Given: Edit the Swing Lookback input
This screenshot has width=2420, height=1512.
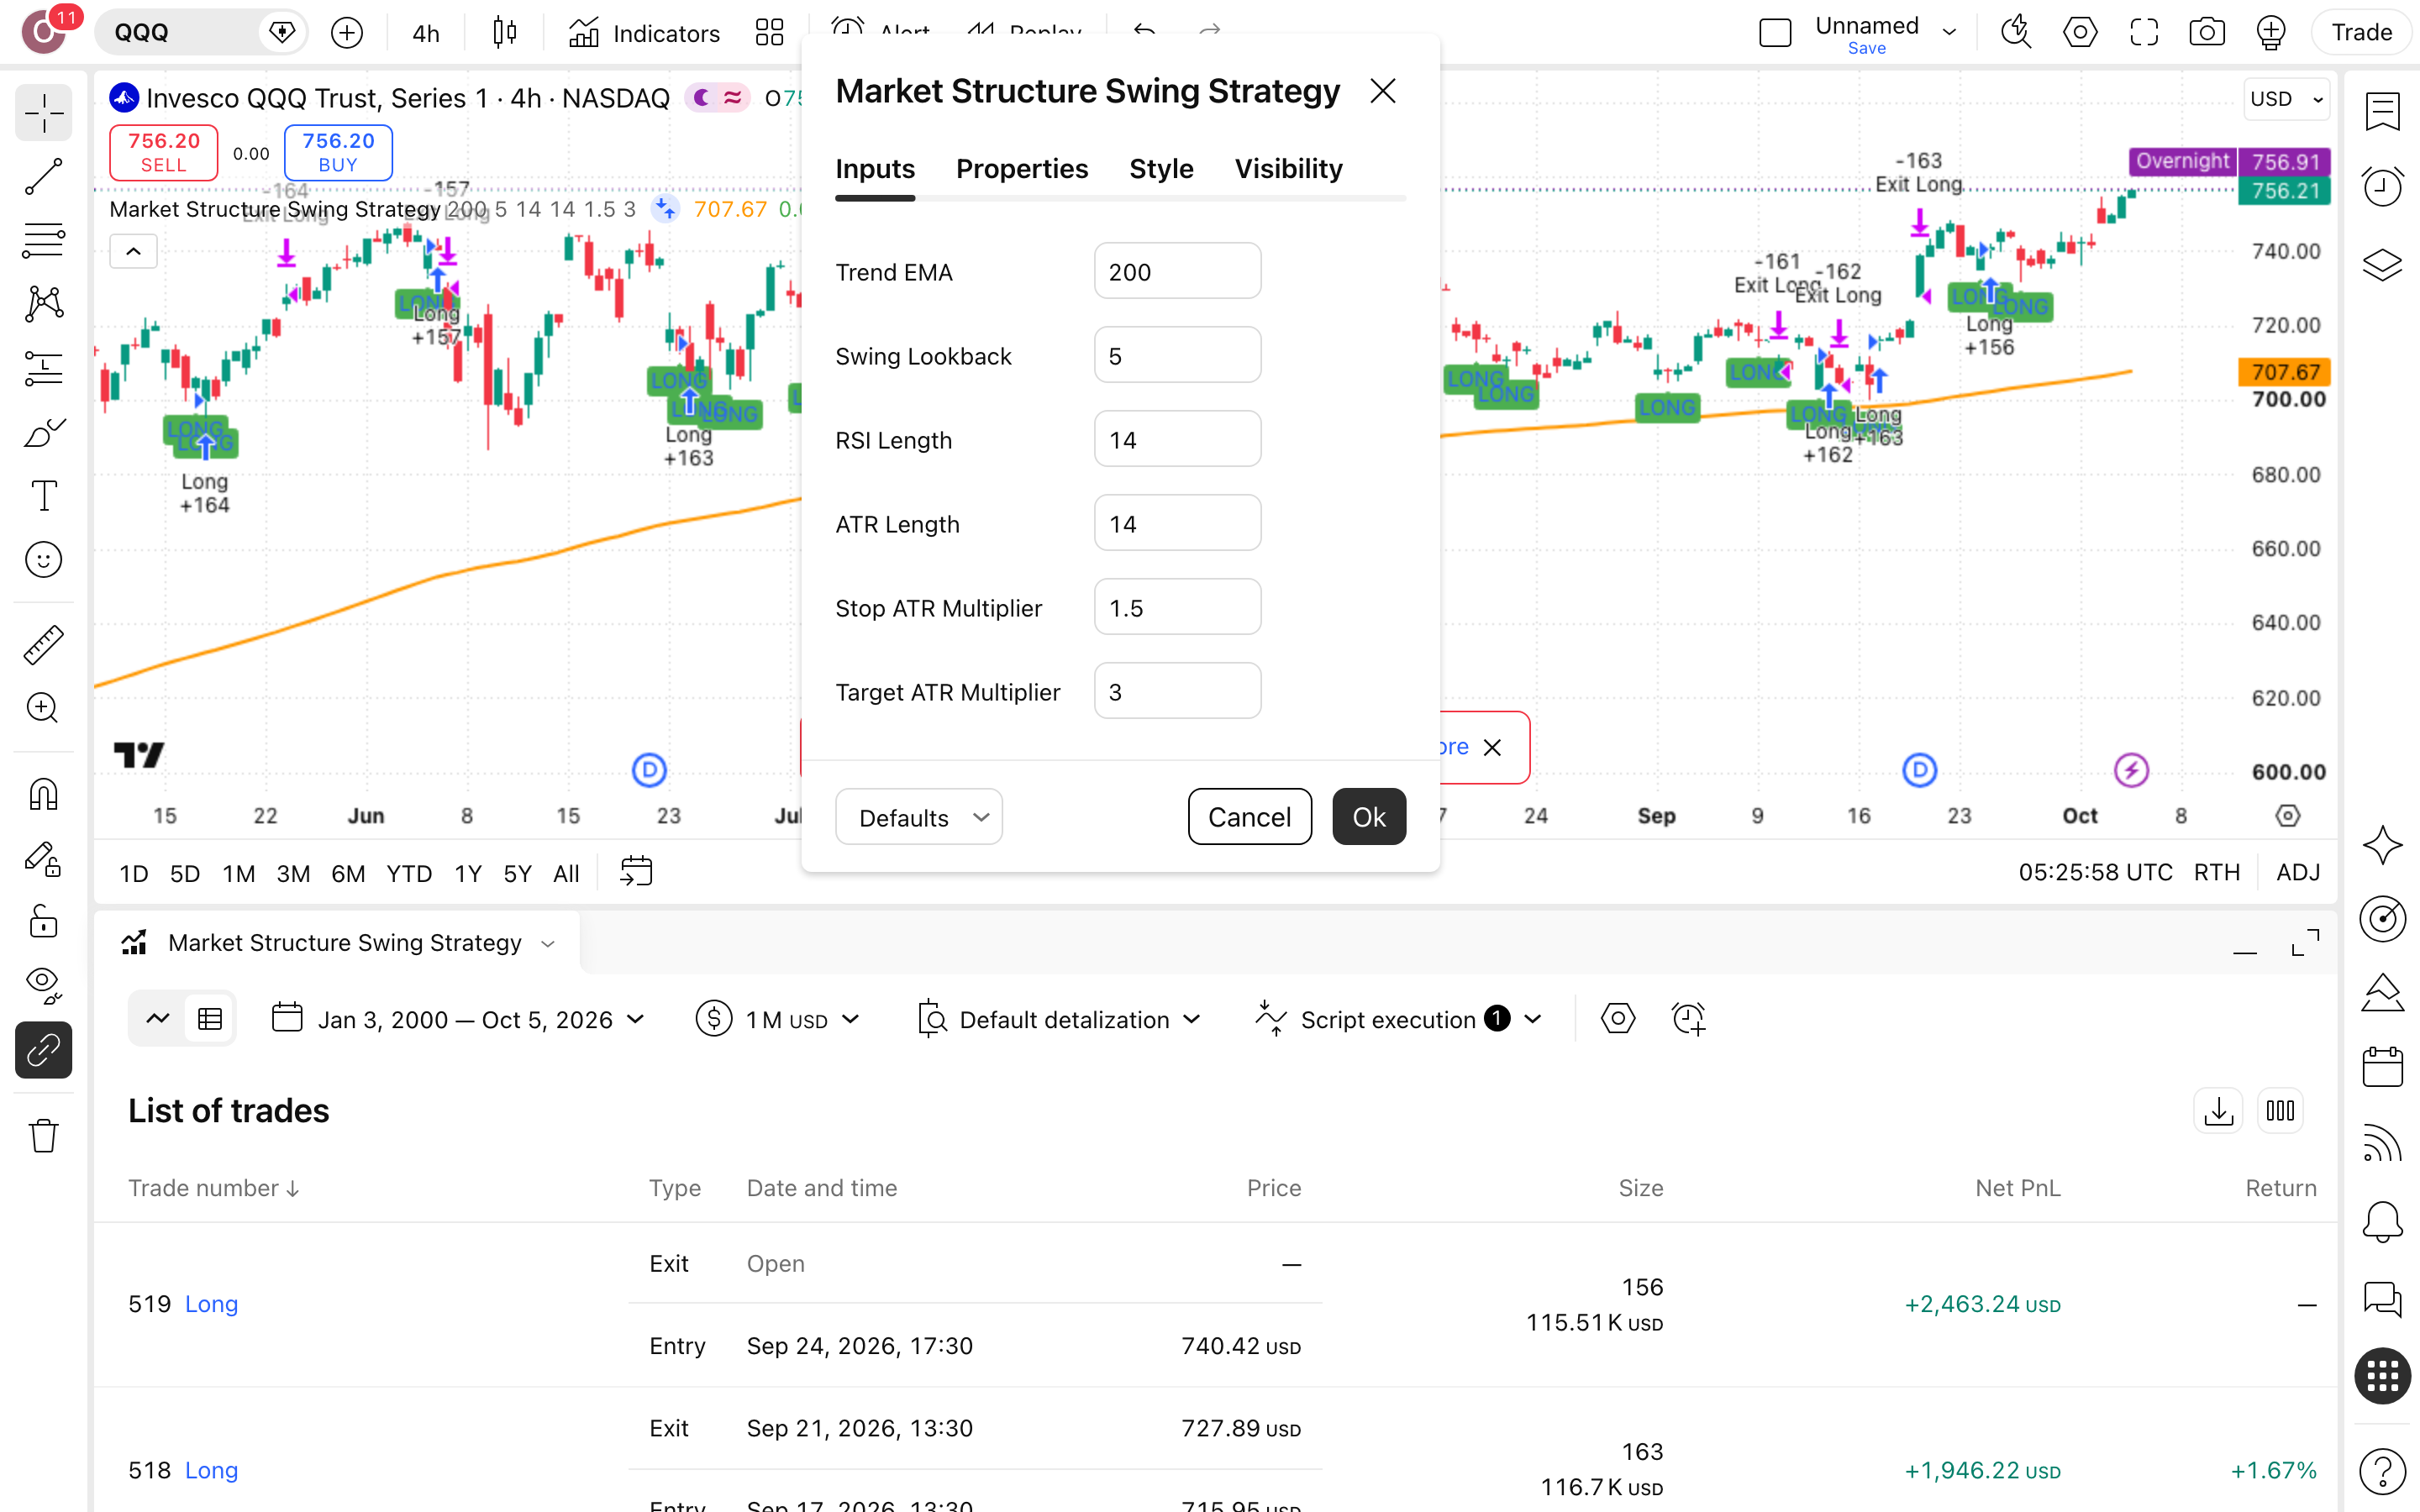Looking at the screenshot, I should point(1177,355).
